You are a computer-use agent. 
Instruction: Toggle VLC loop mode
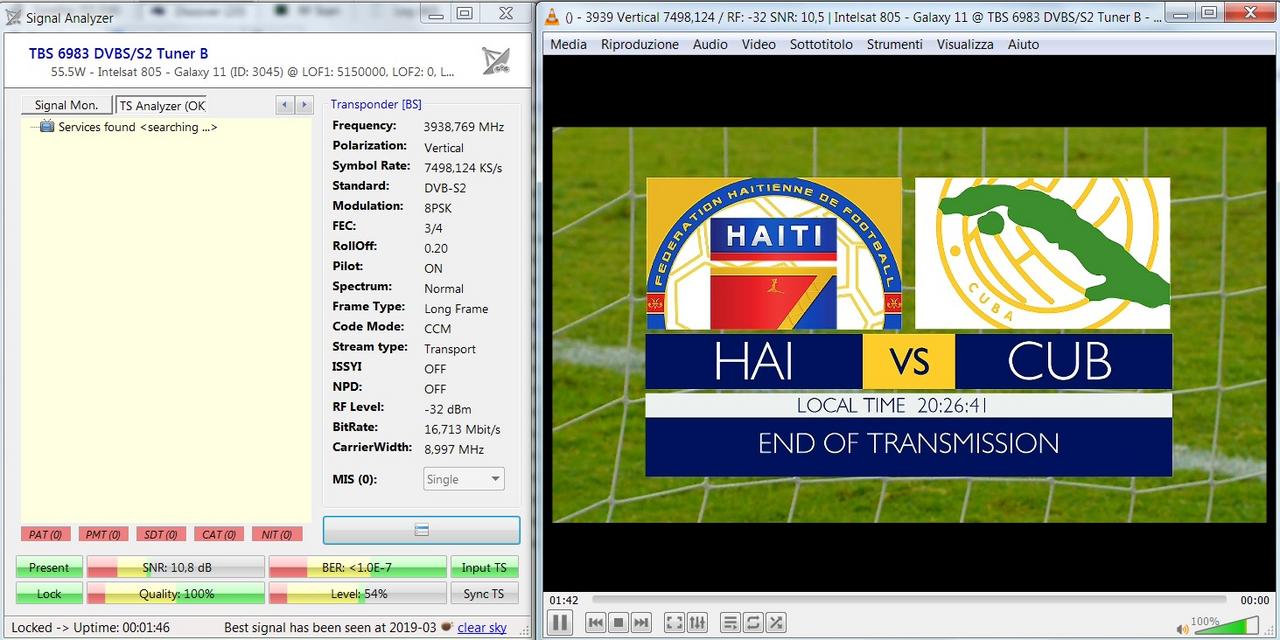point(753,622)
